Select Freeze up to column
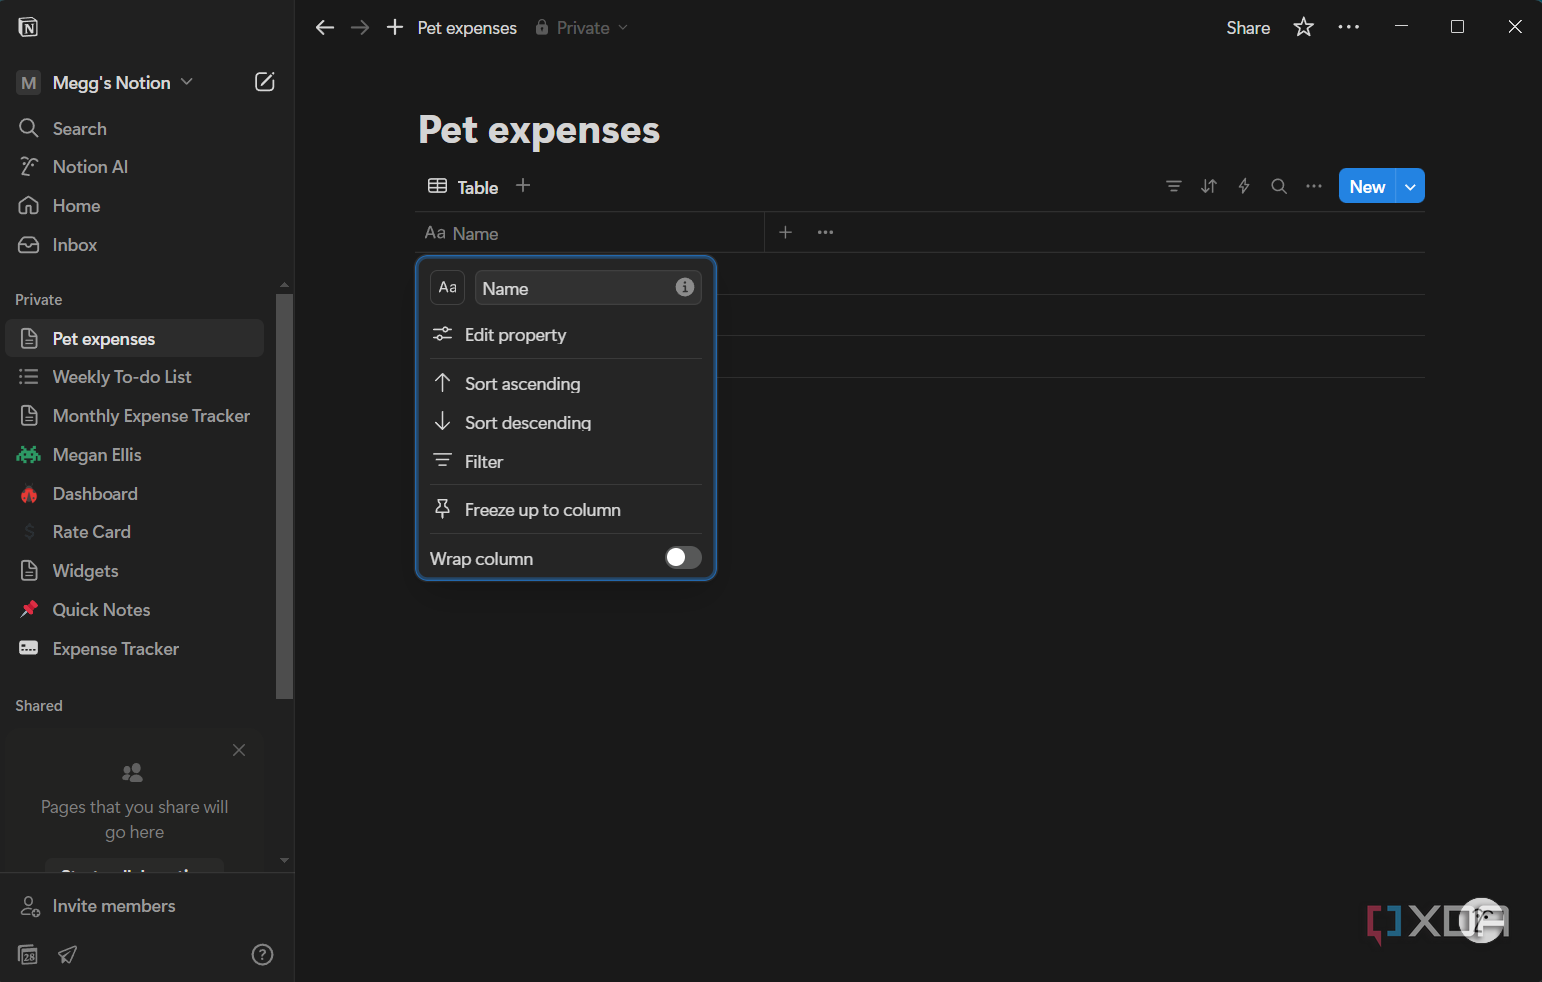This screenshot has width=1542, height=982. click(566, 510)
